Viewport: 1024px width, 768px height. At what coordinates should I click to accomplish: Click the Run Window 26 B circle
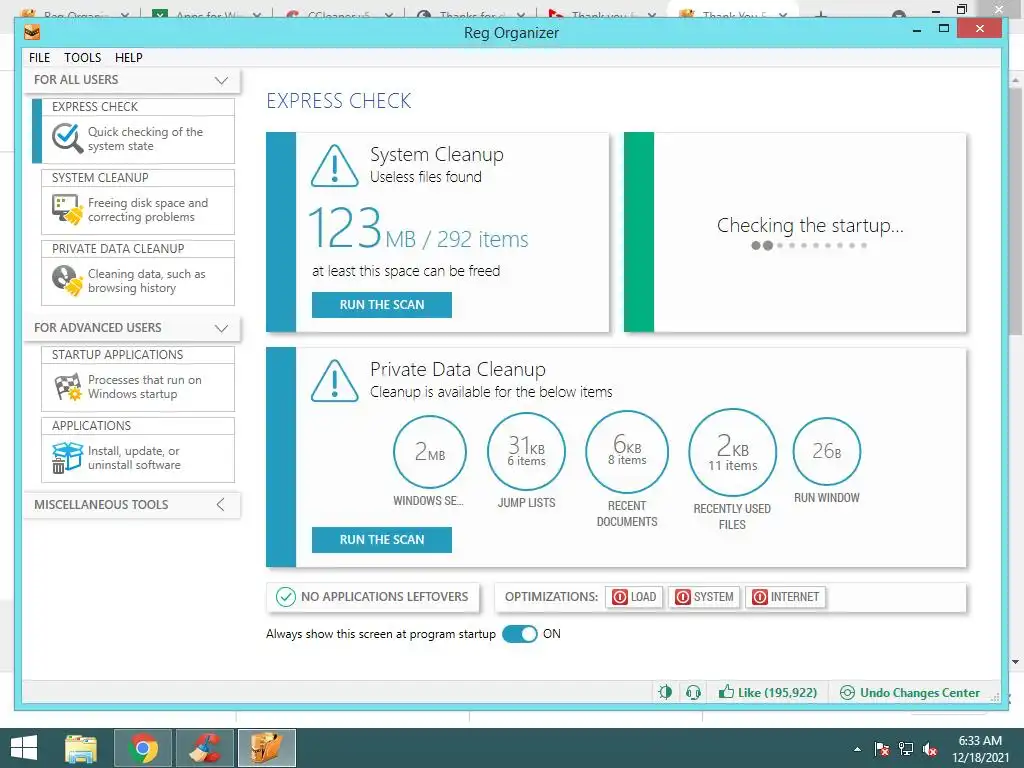[827, 452]
